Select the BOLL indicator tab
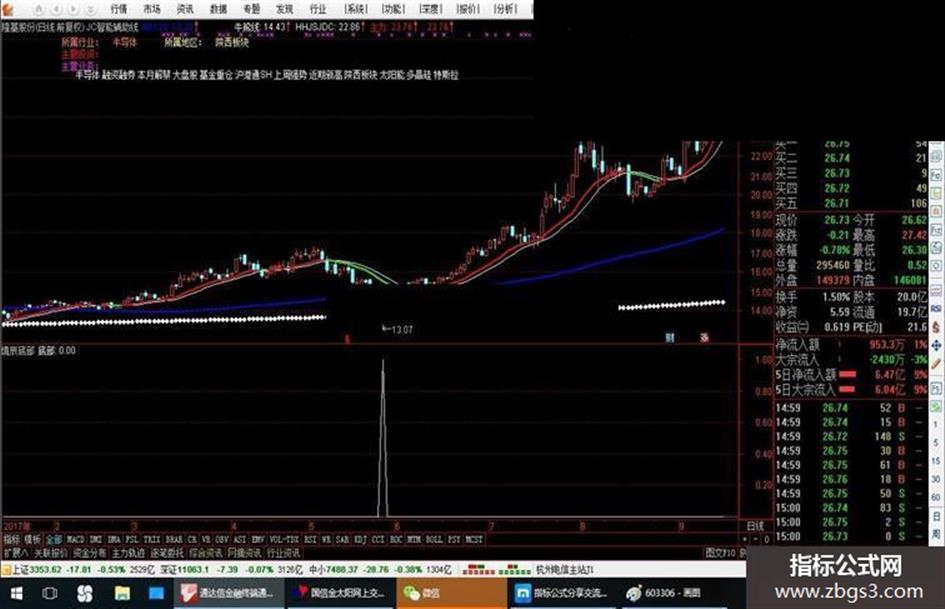The image size is (945, 609). point(435,540)
